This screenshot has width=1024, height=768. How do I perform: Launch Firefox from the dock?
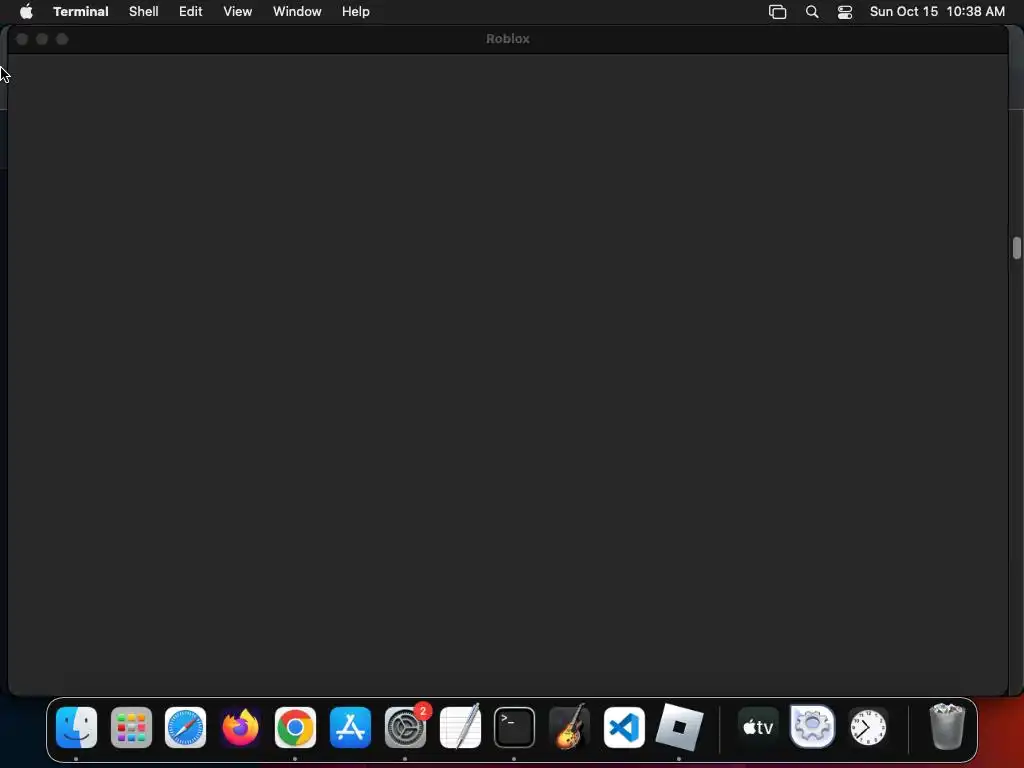[x=240, y=727]
